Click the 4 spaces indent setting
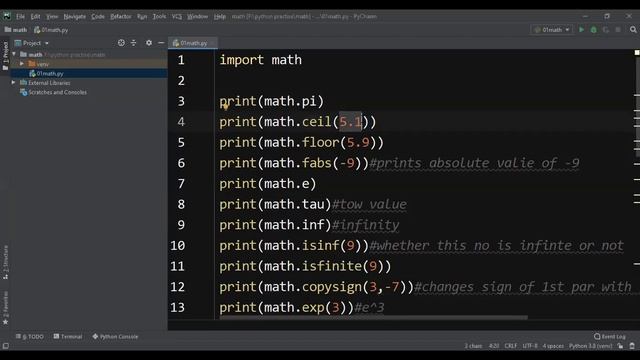Viewport: 640px width, 360px height. [553, 346]
